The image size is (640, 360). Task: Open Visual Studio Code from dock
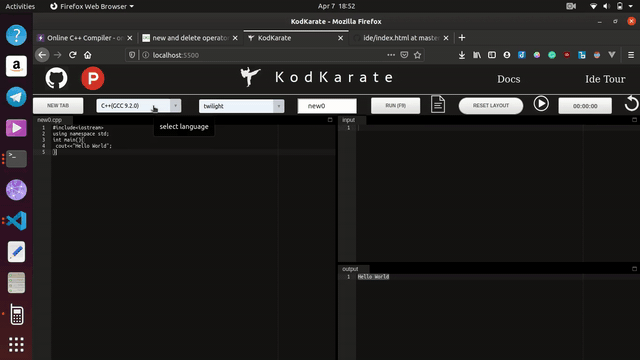click(x=16, y=221)
